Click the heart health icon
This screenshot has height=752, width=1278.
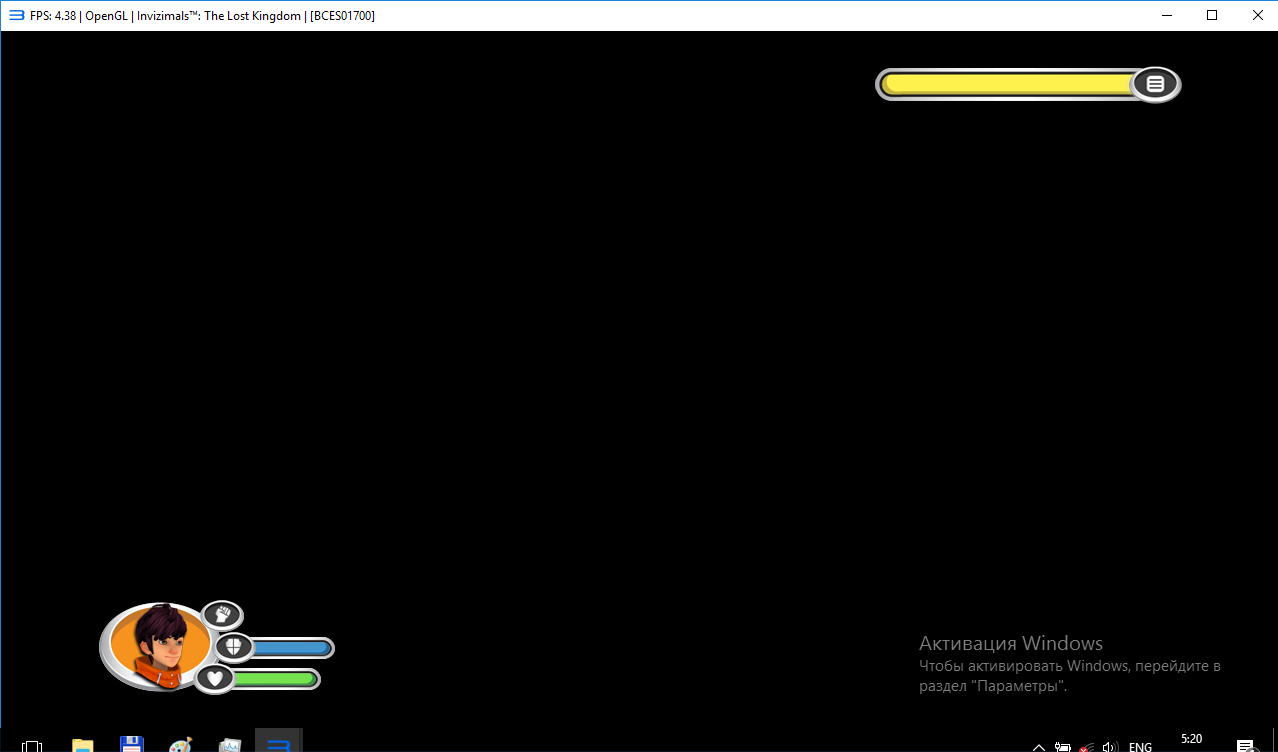(x=214, y=679)
